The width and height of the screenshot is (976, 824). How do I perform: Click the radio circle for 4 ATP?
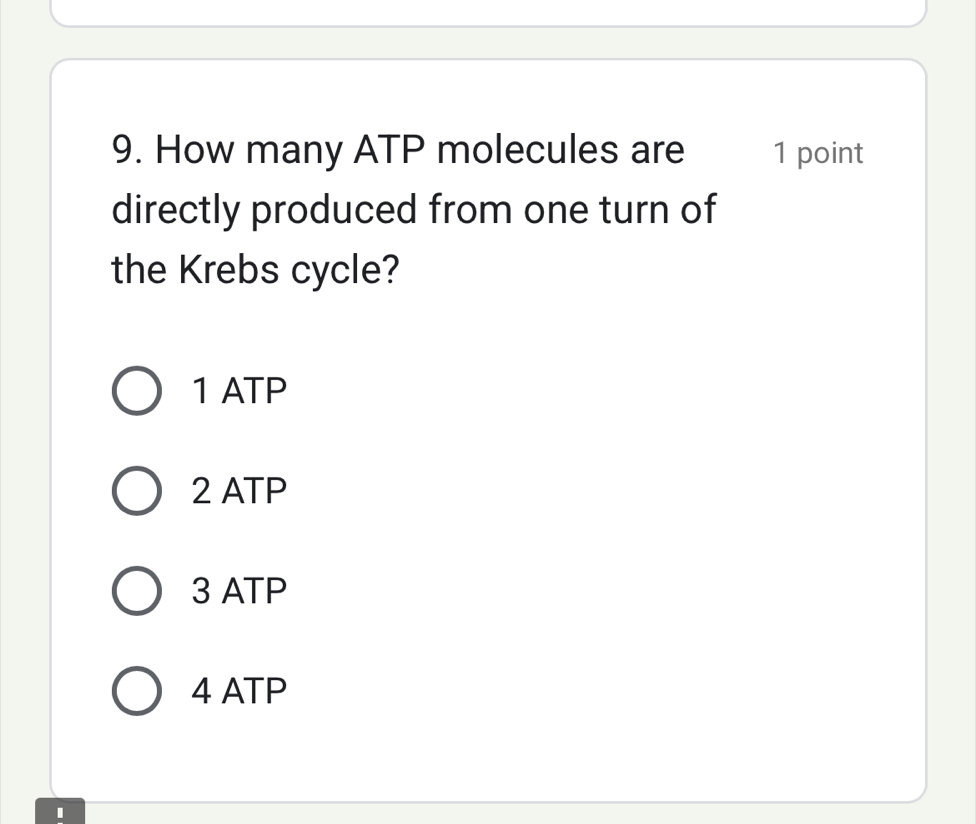pos(137,690)
